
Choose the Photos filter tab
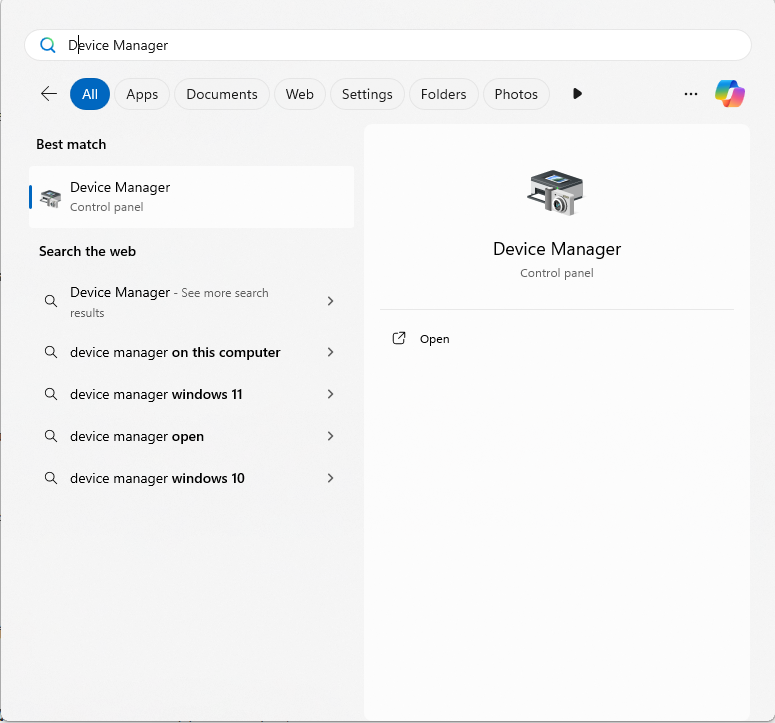[x=516, y=94]
